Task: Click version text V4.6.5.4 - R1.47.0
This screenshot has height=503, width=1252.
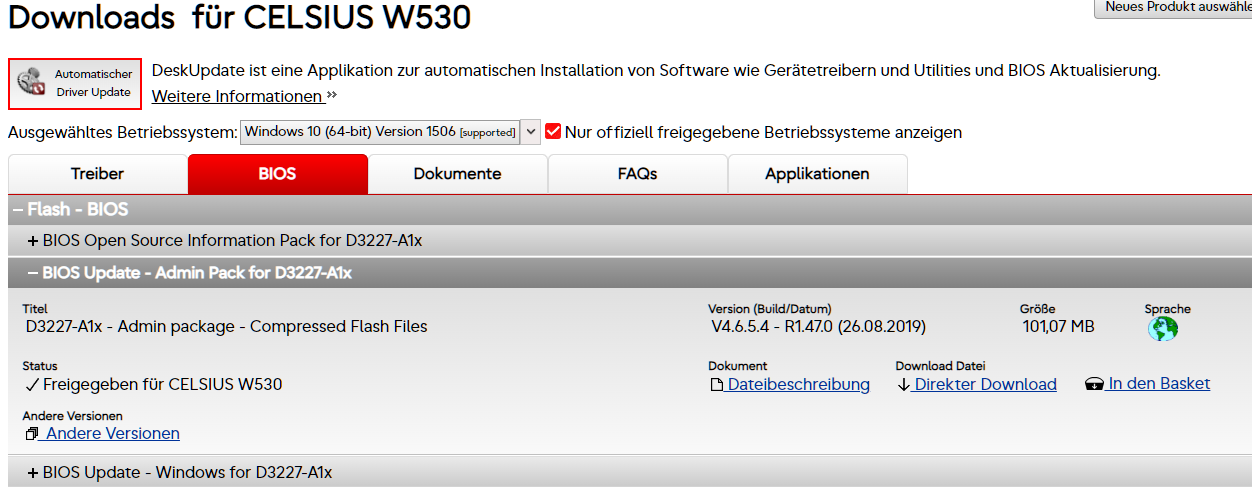Action: point(818,327)
